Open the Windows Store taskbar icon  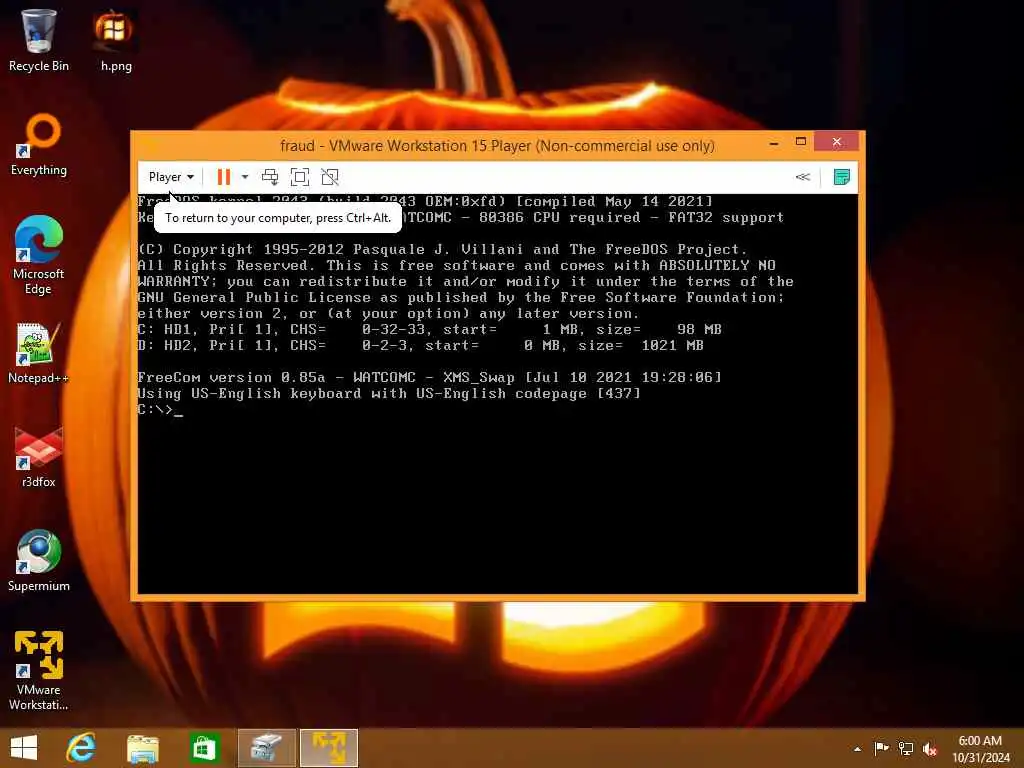204,748
